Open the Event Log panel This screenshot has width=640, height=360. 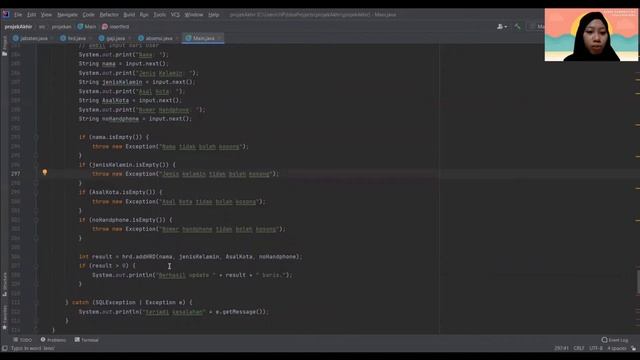[x=615, y=340]
